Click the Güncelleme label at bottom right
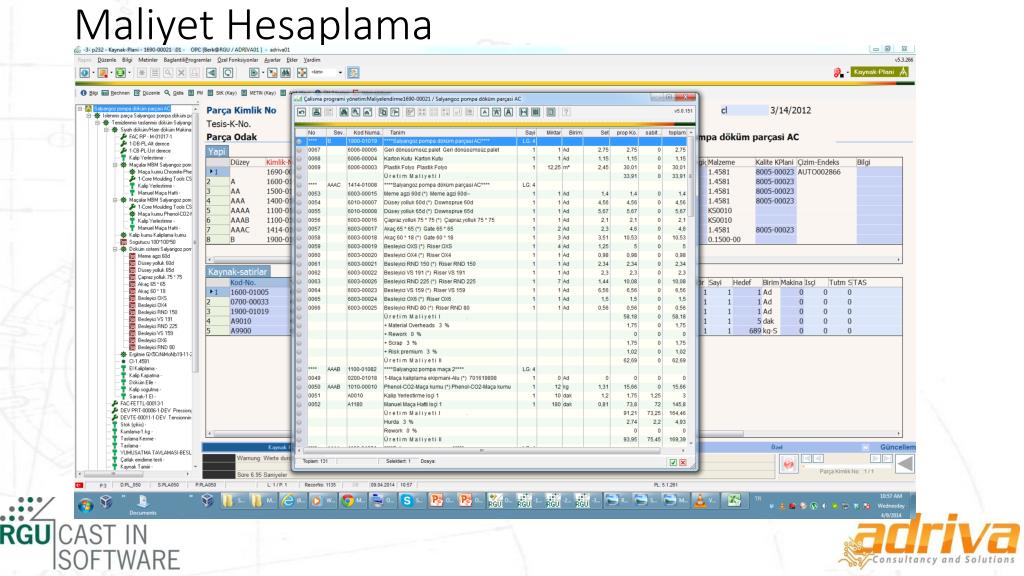The image size is (1024, 576). (897, 447)
